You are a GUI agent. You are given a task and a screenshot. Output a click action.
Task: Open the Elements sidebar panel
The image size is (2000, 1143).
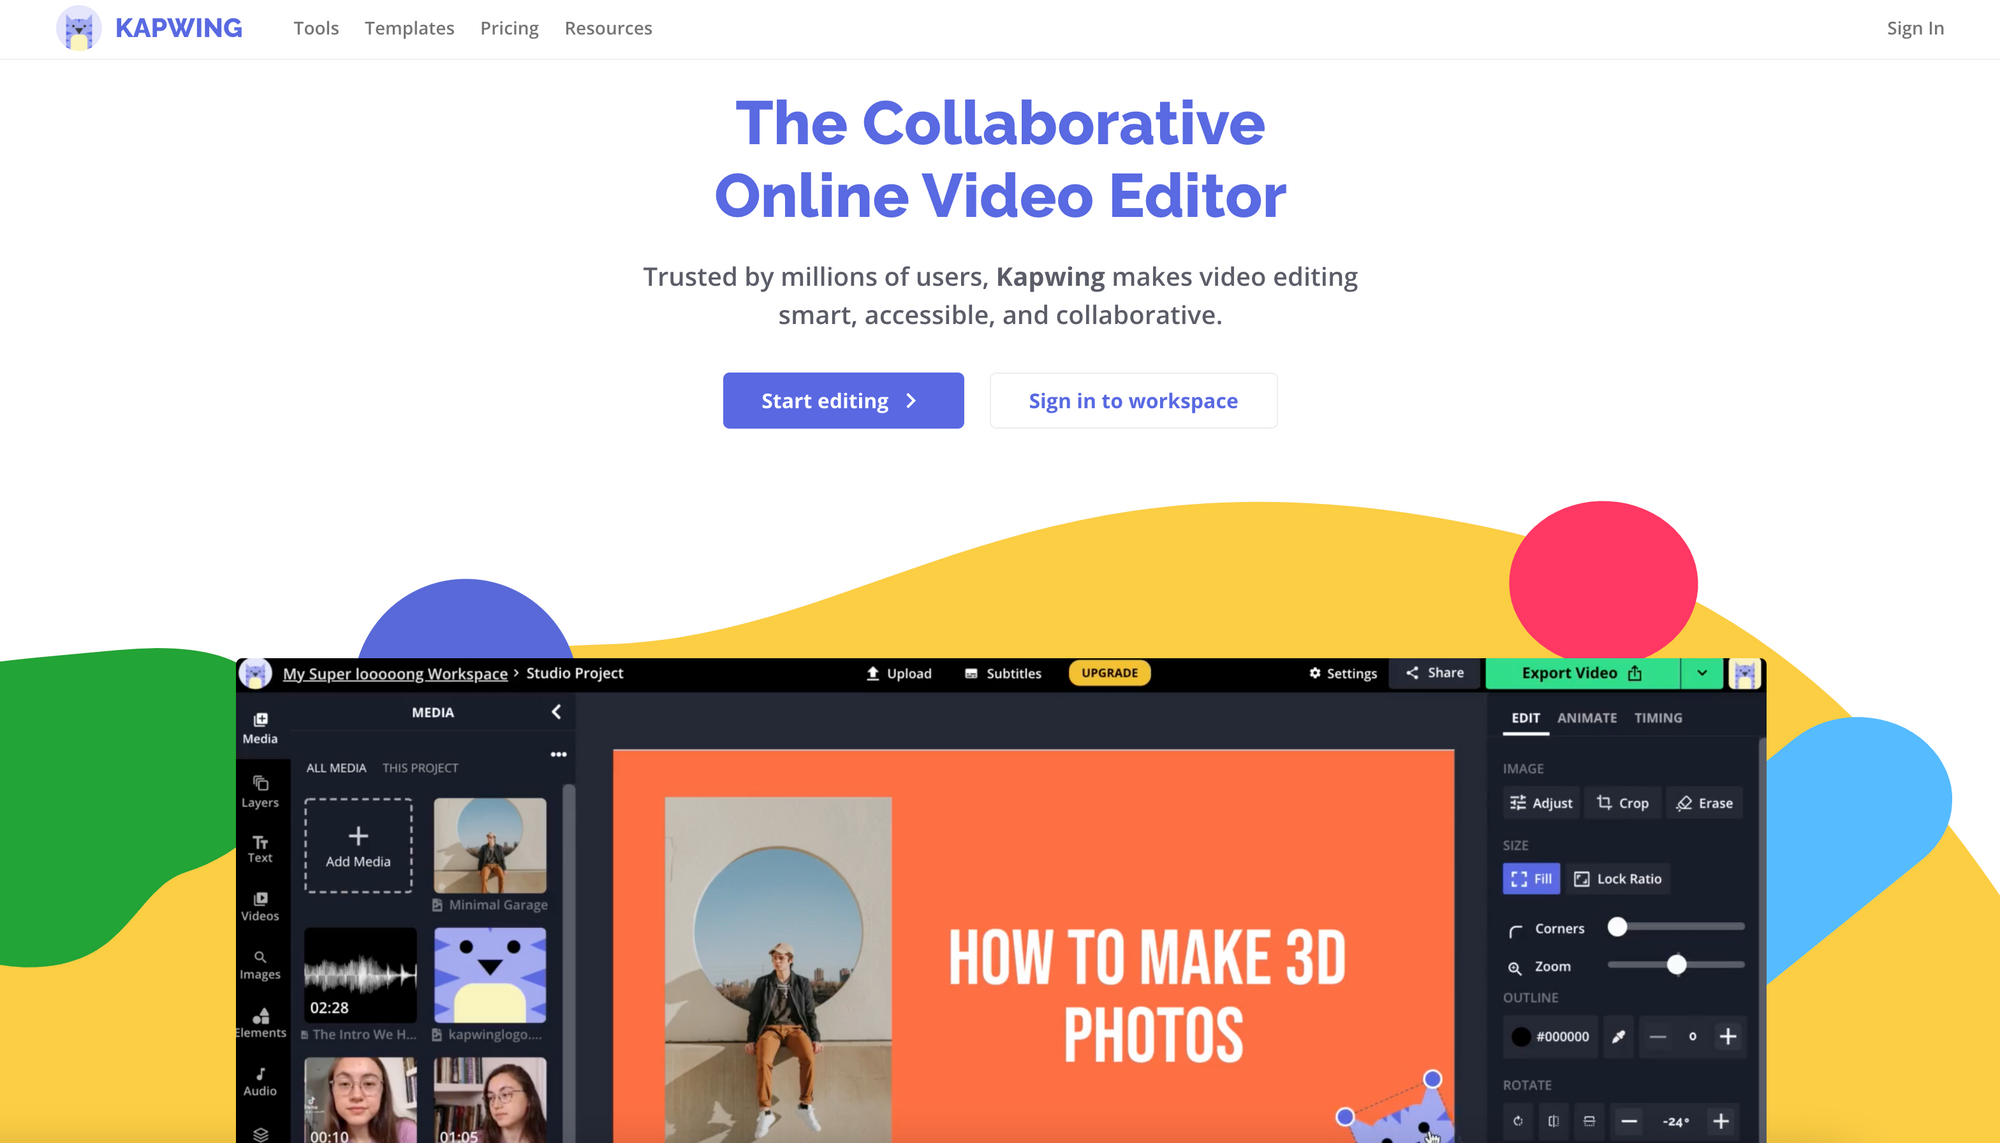click(260, 1022)
